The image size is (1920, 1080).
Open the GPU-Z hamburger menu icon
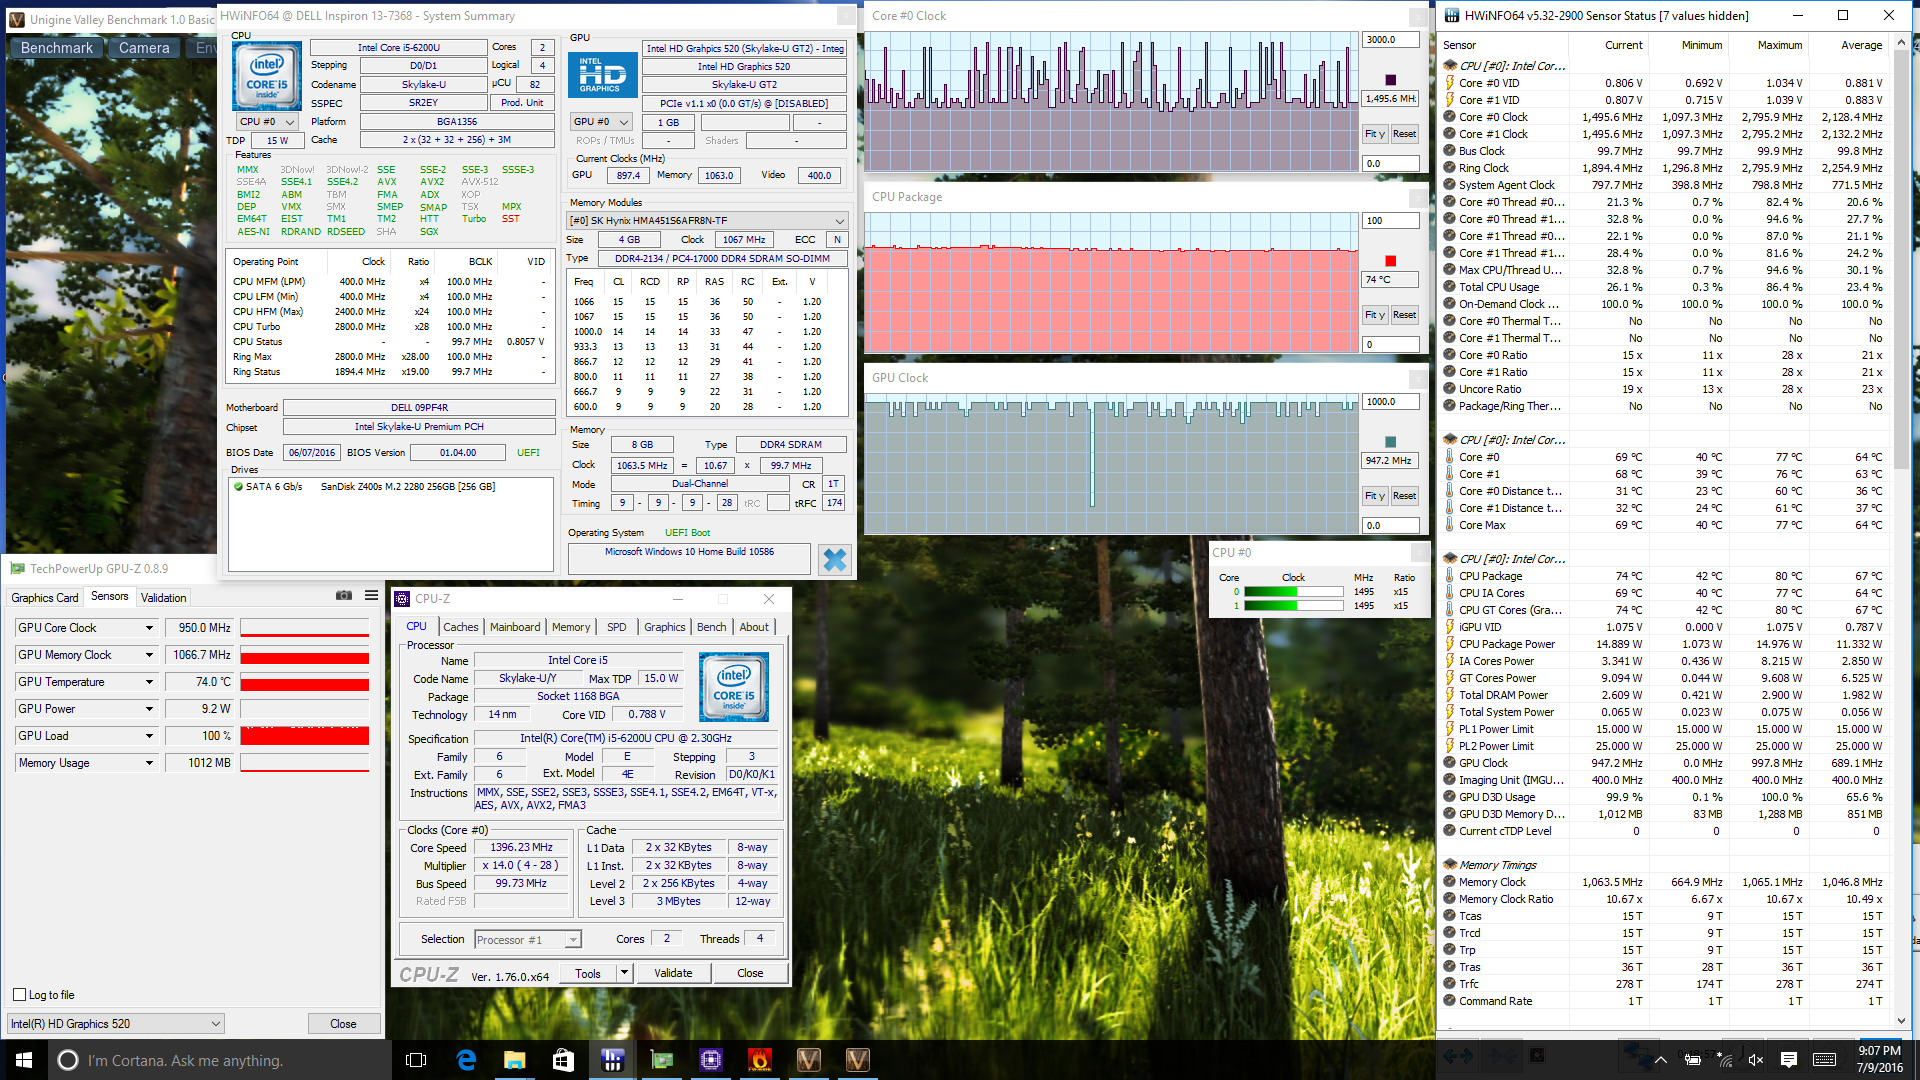pyautogui.click(x=371, y=595)
